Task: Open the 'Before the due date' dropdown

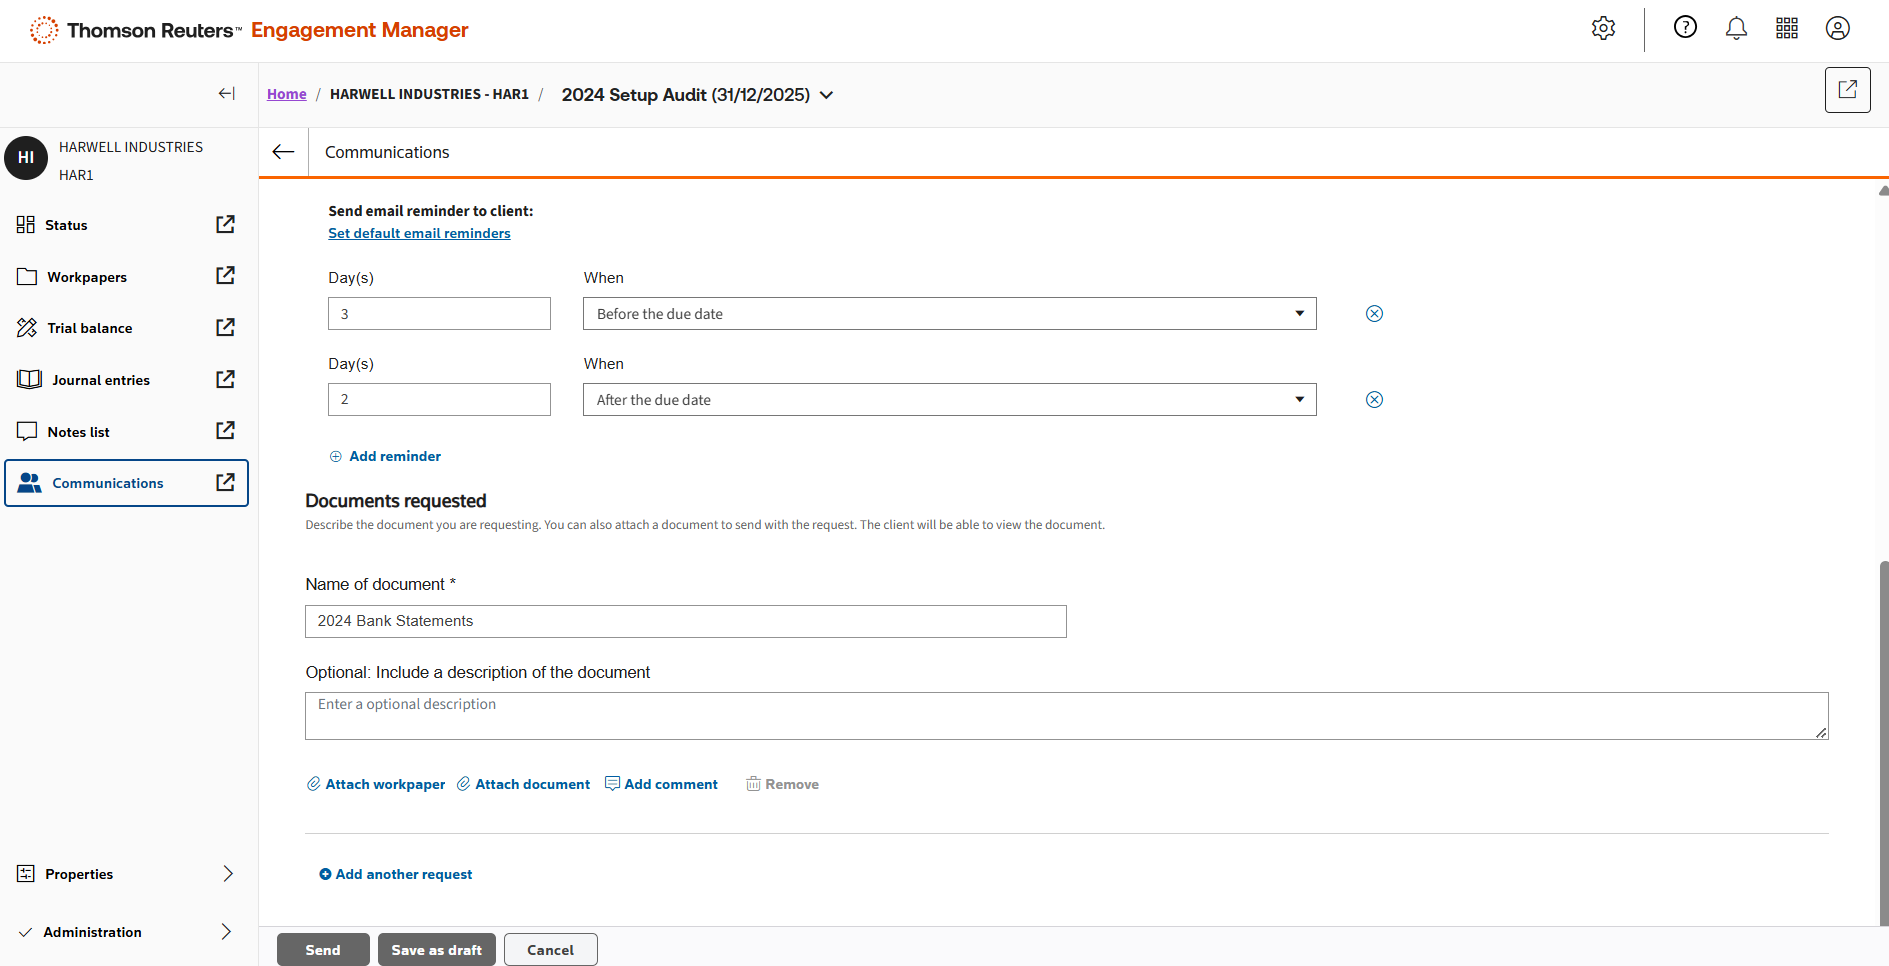Action: (x=949, y=314)
